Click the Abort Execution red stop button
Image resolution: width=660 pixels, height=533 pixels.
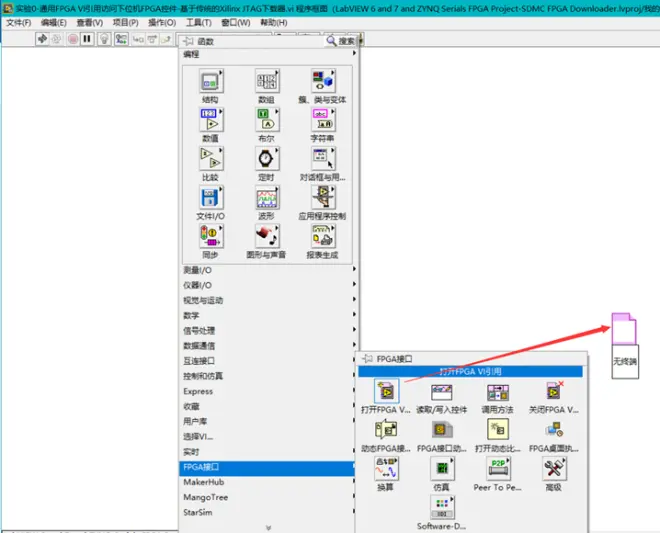(x=73, y=39)
